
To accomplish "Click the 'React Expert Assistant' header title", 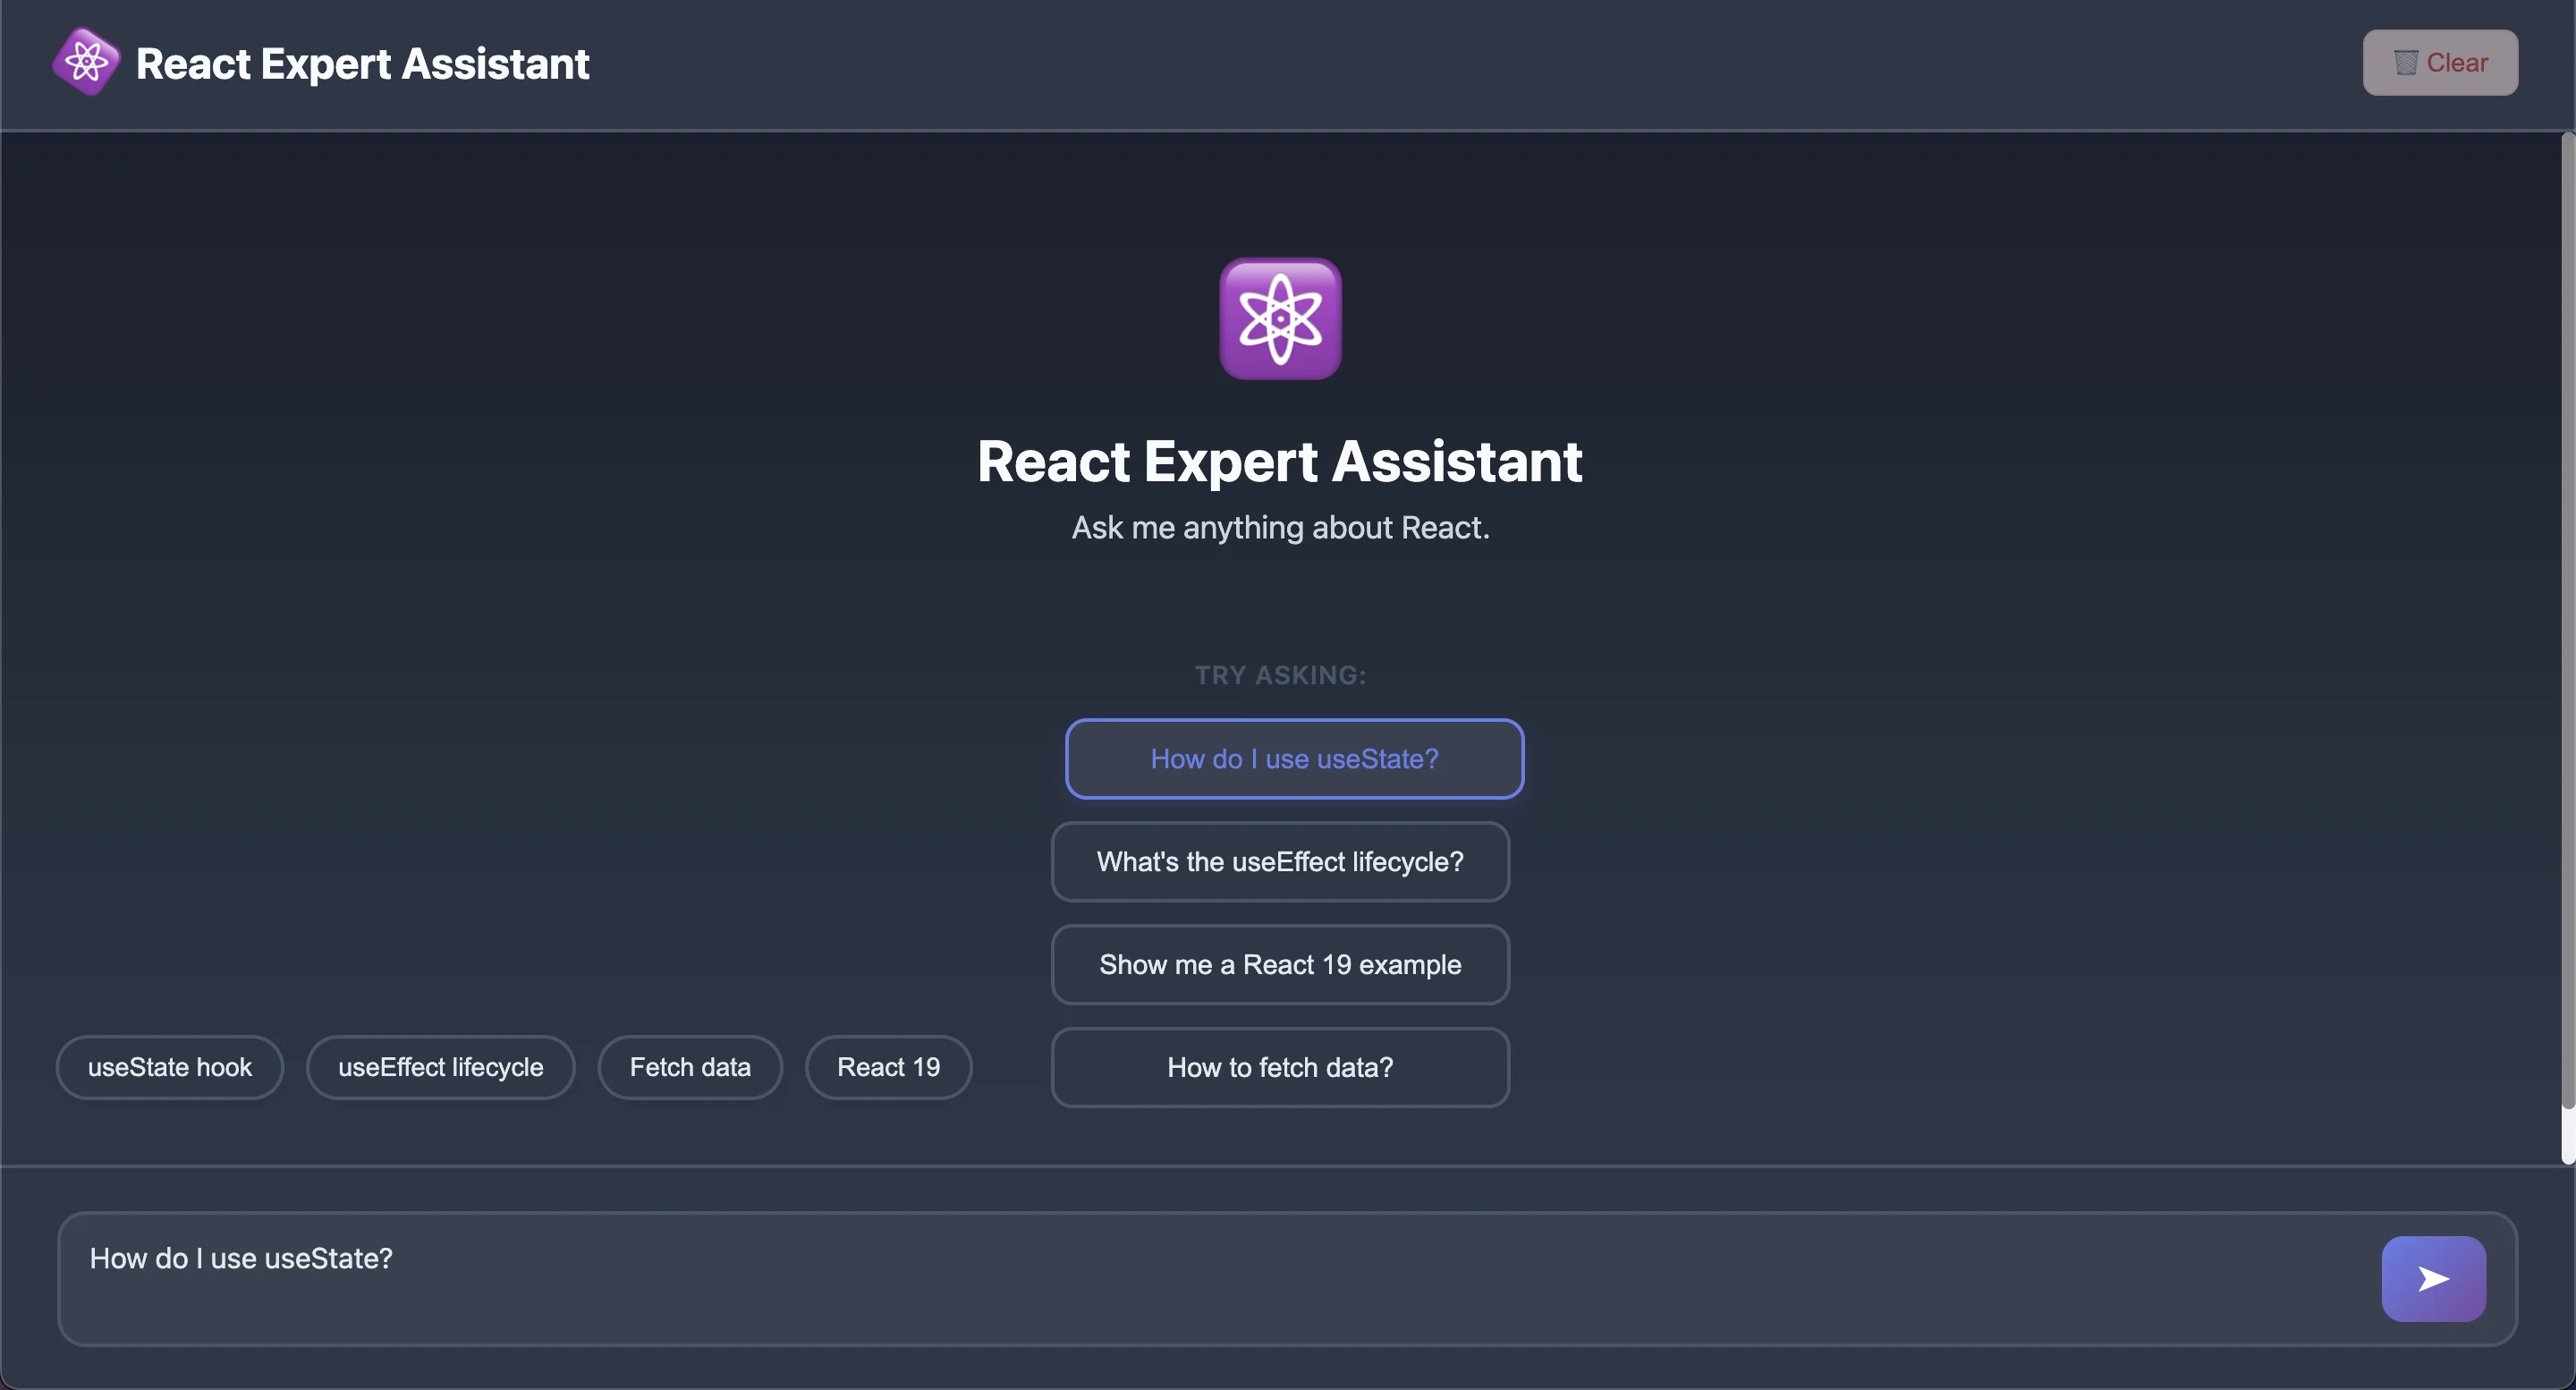I will pos(362,64).
